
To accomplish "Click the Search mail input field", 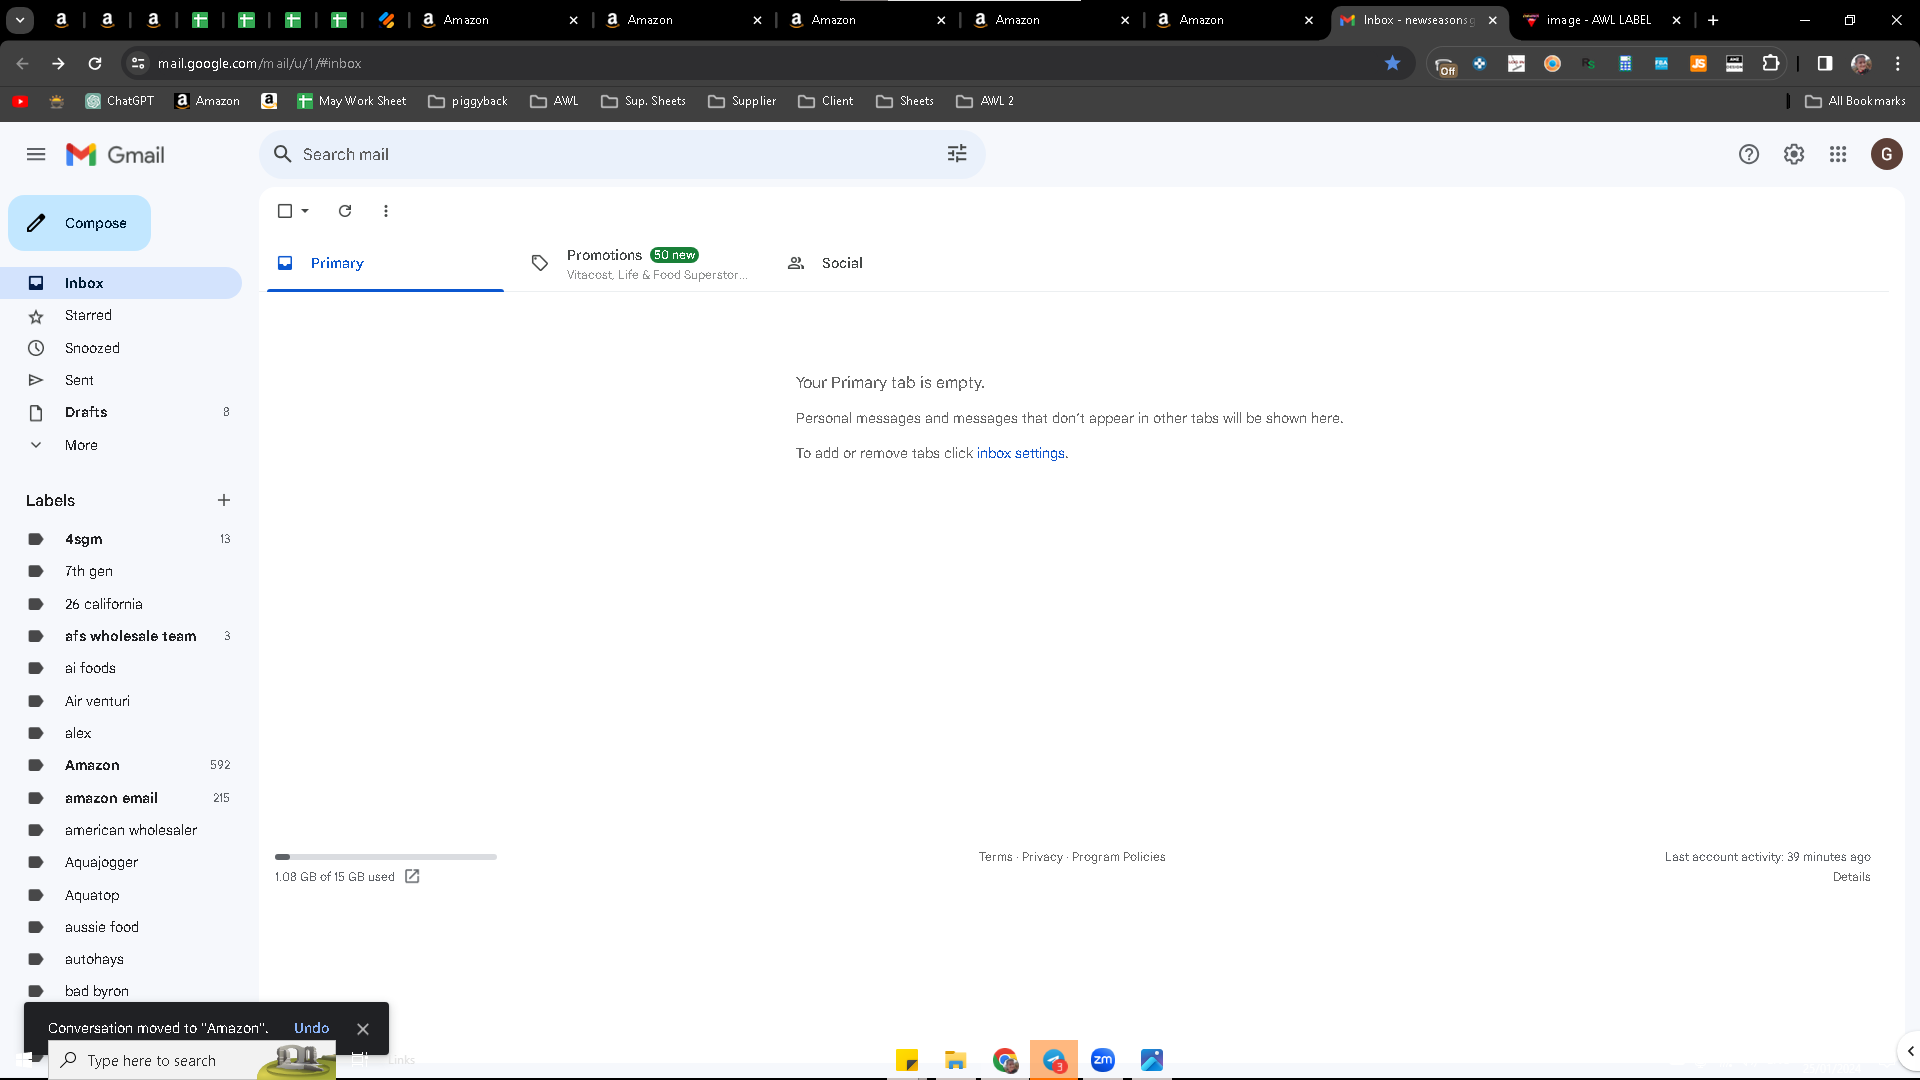I will pyautogui.click(x=620, y=154).
